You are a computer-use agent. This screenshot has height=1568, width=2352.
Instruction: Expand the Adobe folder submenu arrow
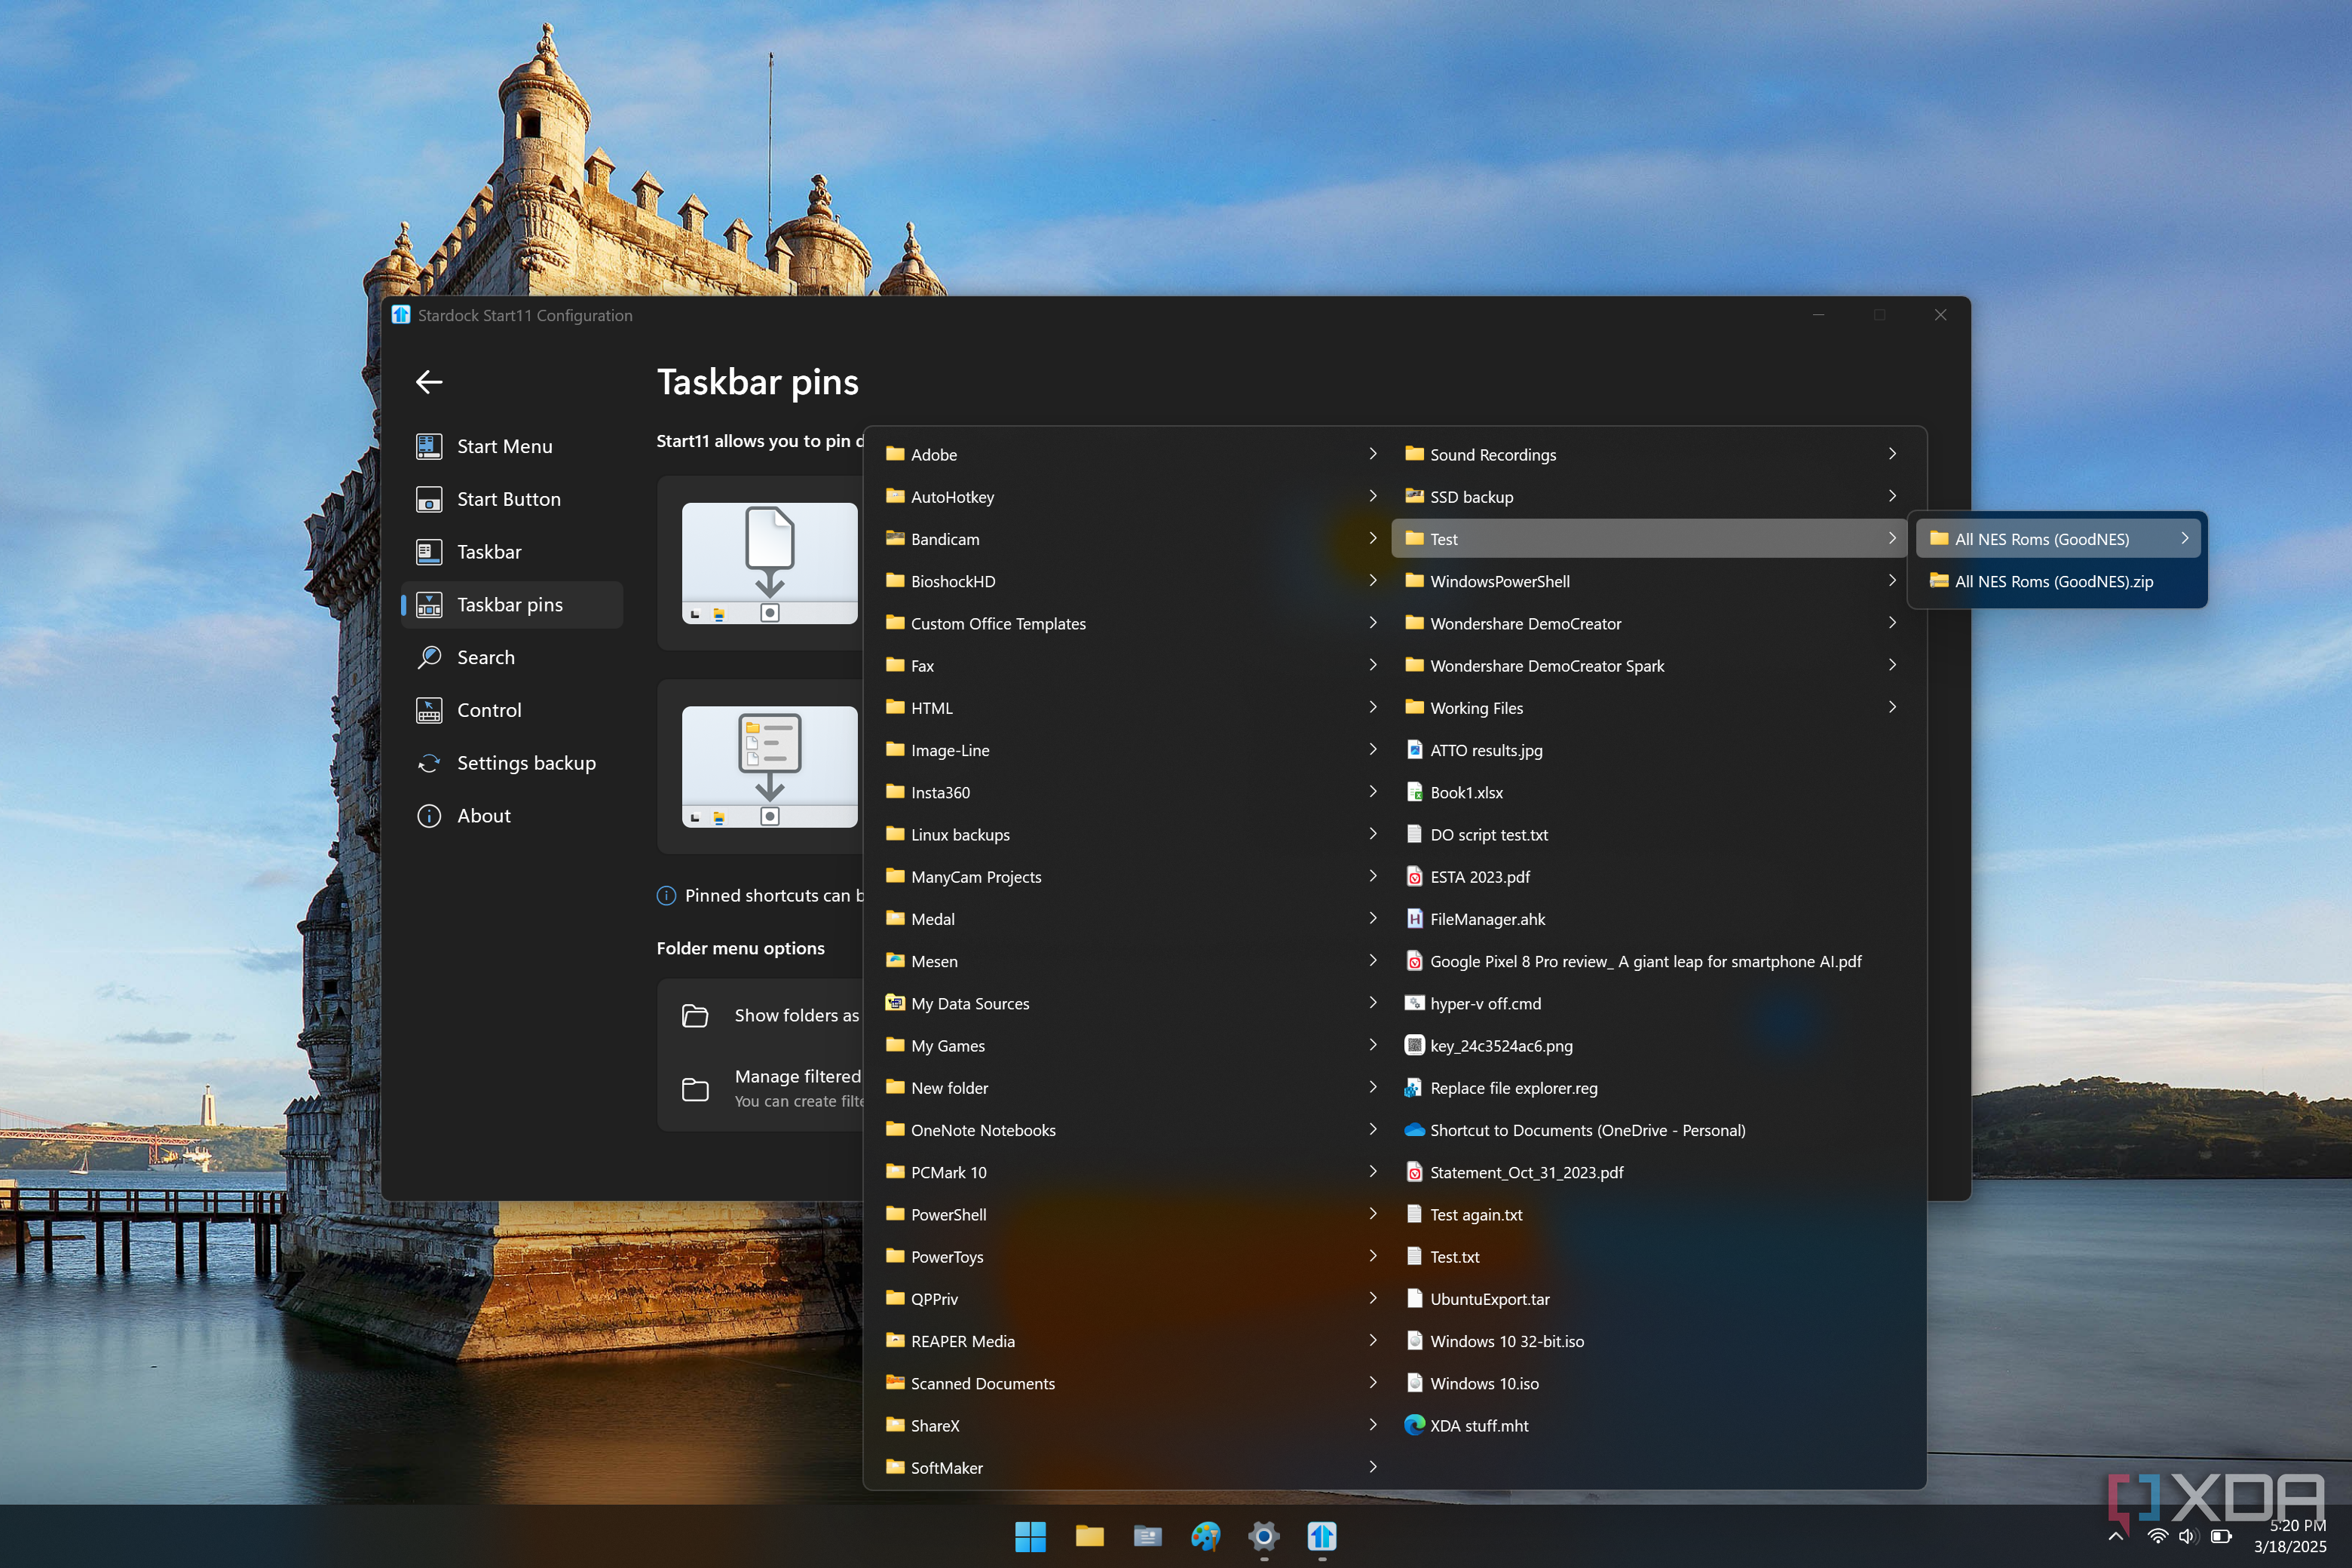click(1373, 454)
